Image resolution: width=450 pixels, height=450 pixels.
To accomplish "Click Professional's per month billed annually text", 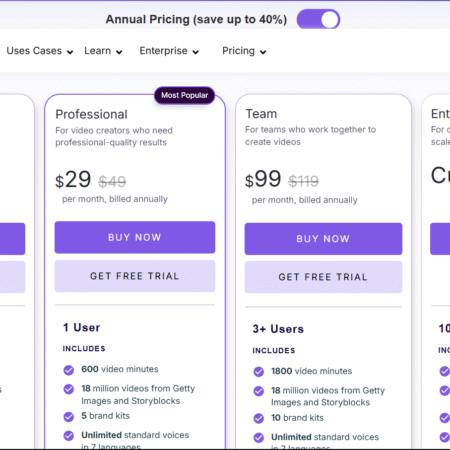I will [x=115, y=199].
